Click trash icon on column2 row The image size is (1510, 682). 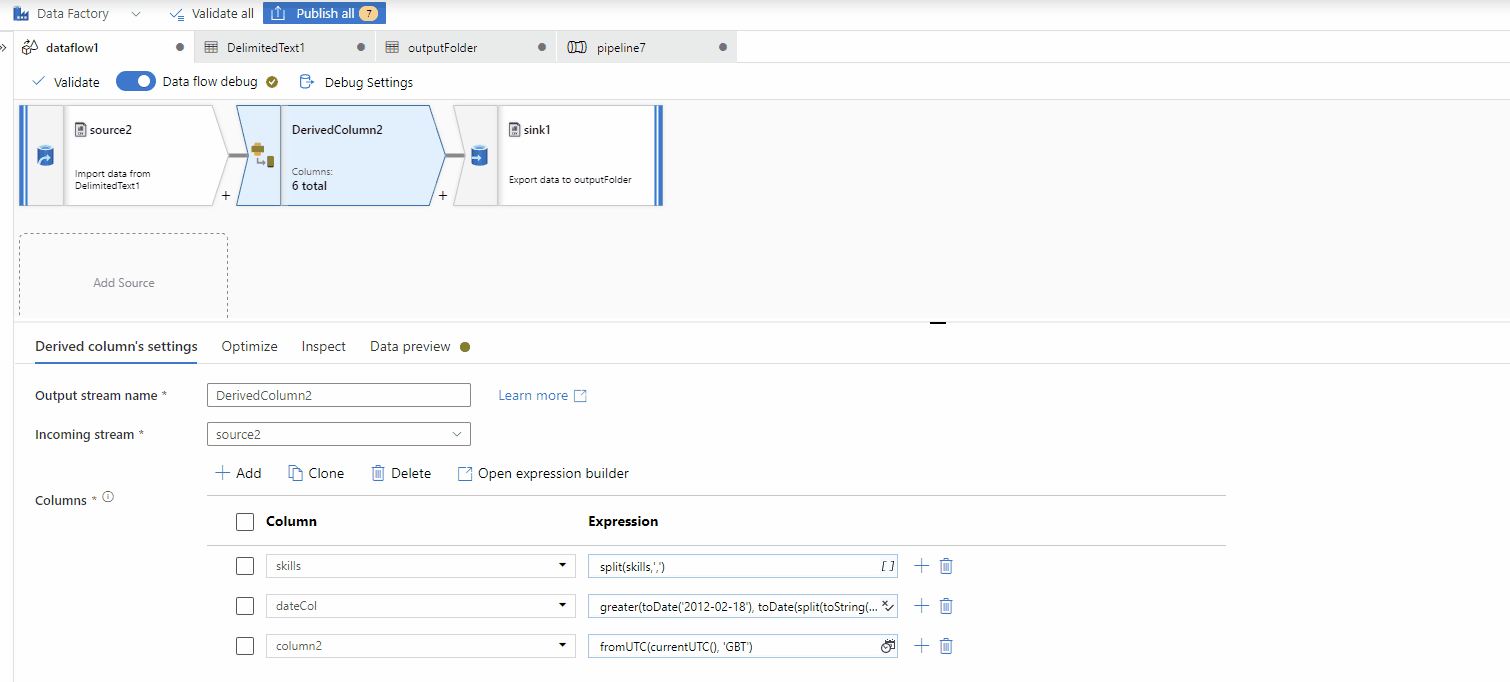[946, 646]
